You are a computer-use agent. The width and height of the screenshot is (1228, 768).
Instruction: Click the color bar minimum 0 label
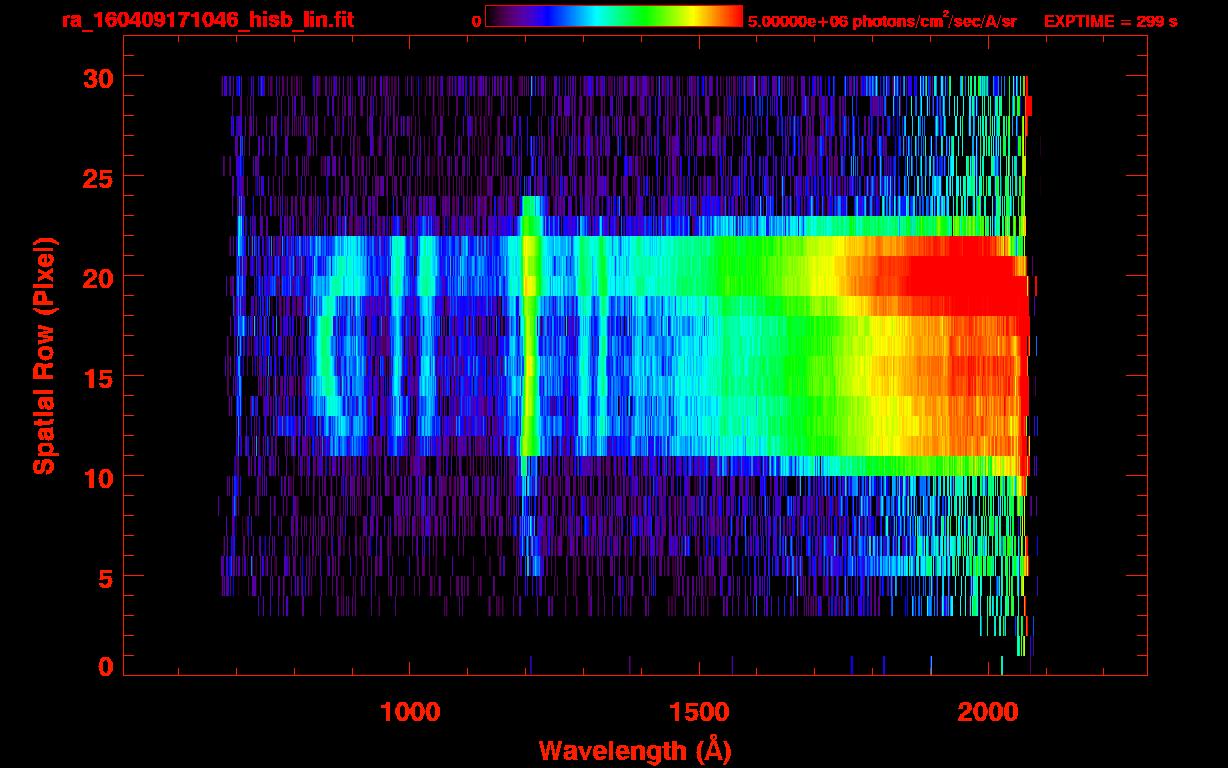pyautogui.click(x=476, y=21)
